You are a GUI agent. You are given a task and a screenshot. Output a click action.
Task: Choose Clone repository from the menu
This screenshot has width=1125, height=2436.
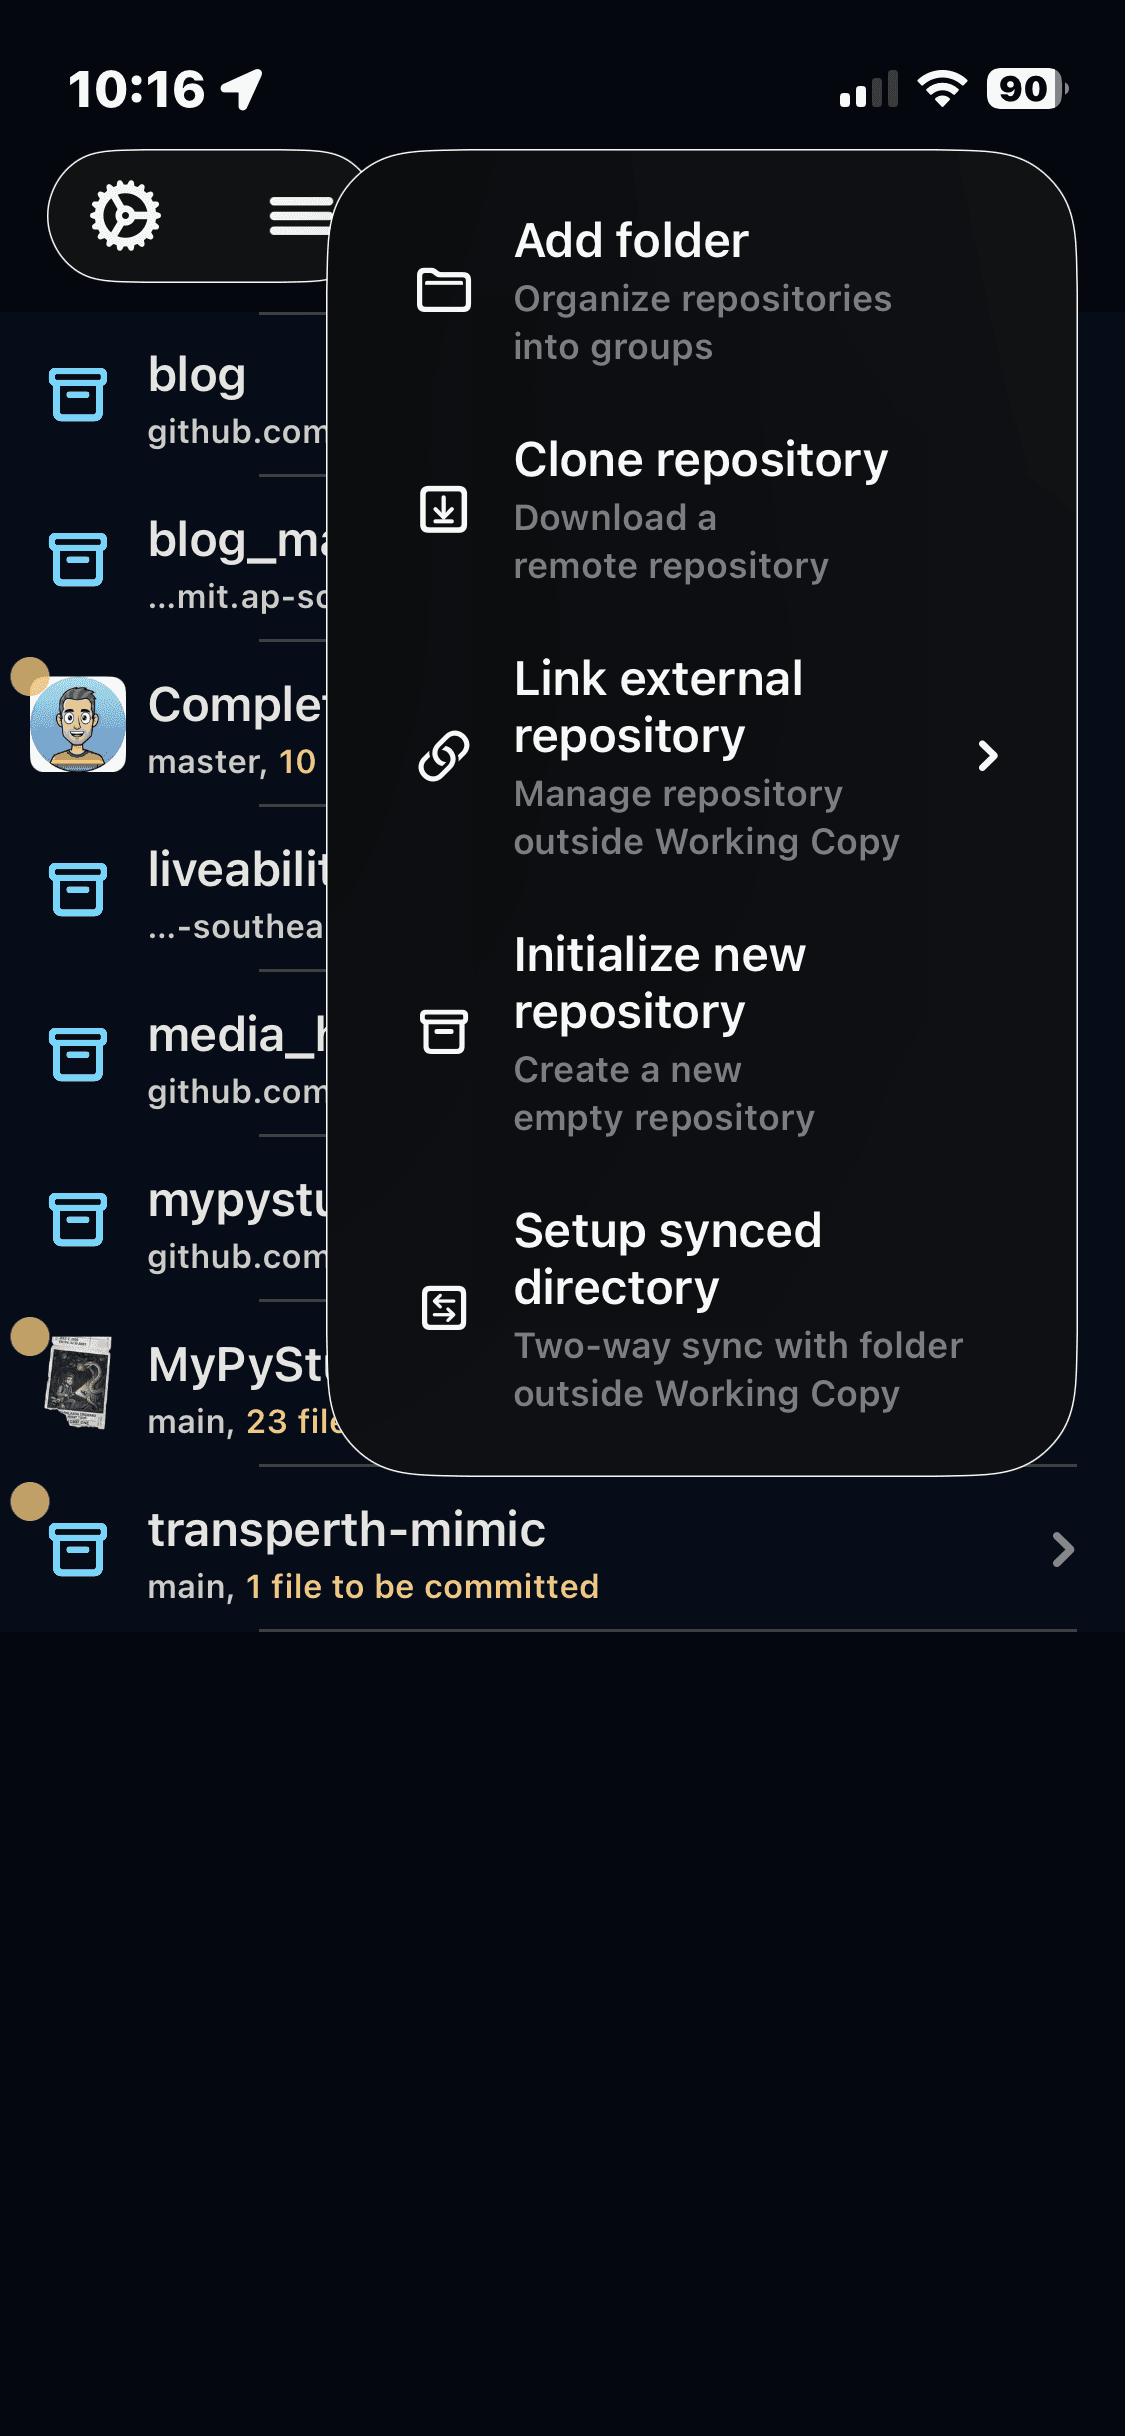tap(702, 511)
